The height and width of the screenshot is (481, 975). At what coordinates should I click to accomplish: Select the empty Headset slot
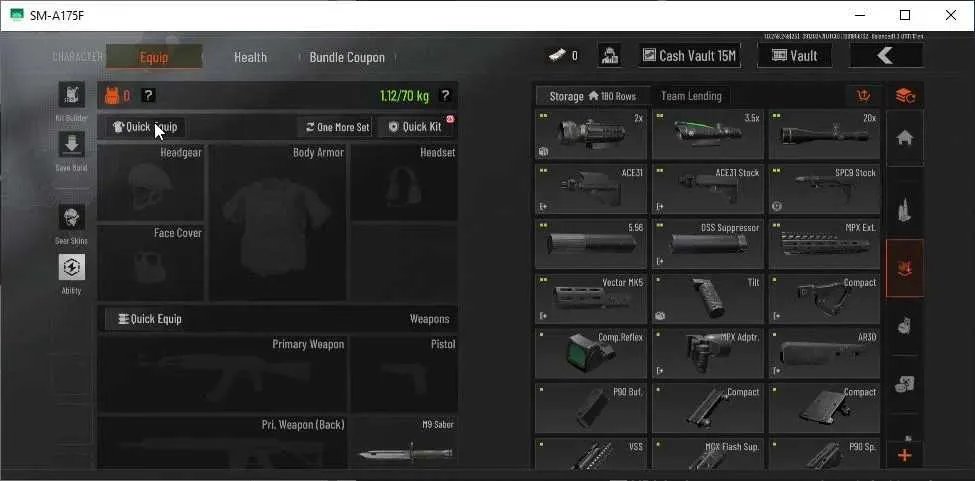[x=404, y=183]
